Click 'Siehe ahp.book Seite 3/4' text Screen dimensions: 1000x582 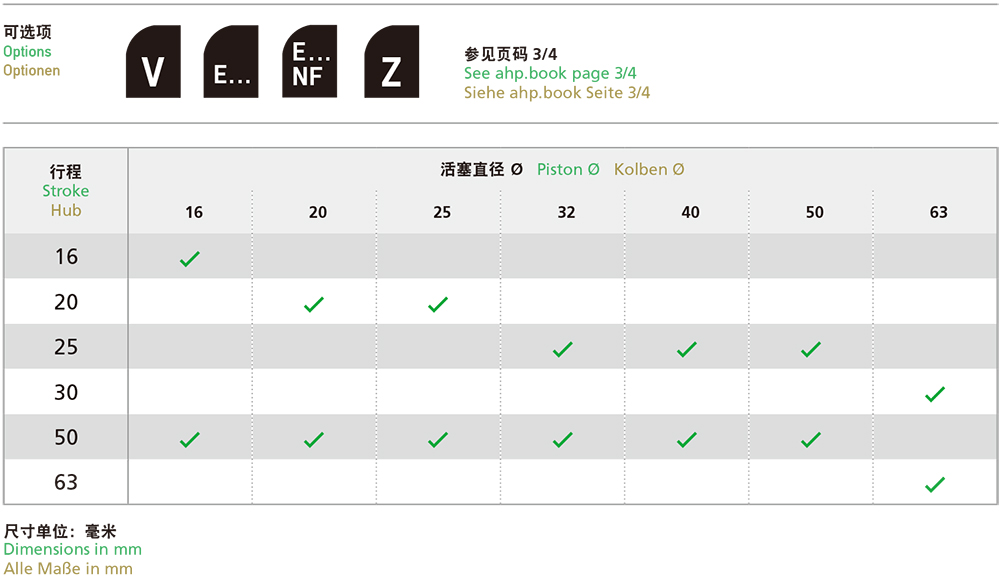(557, 93)
